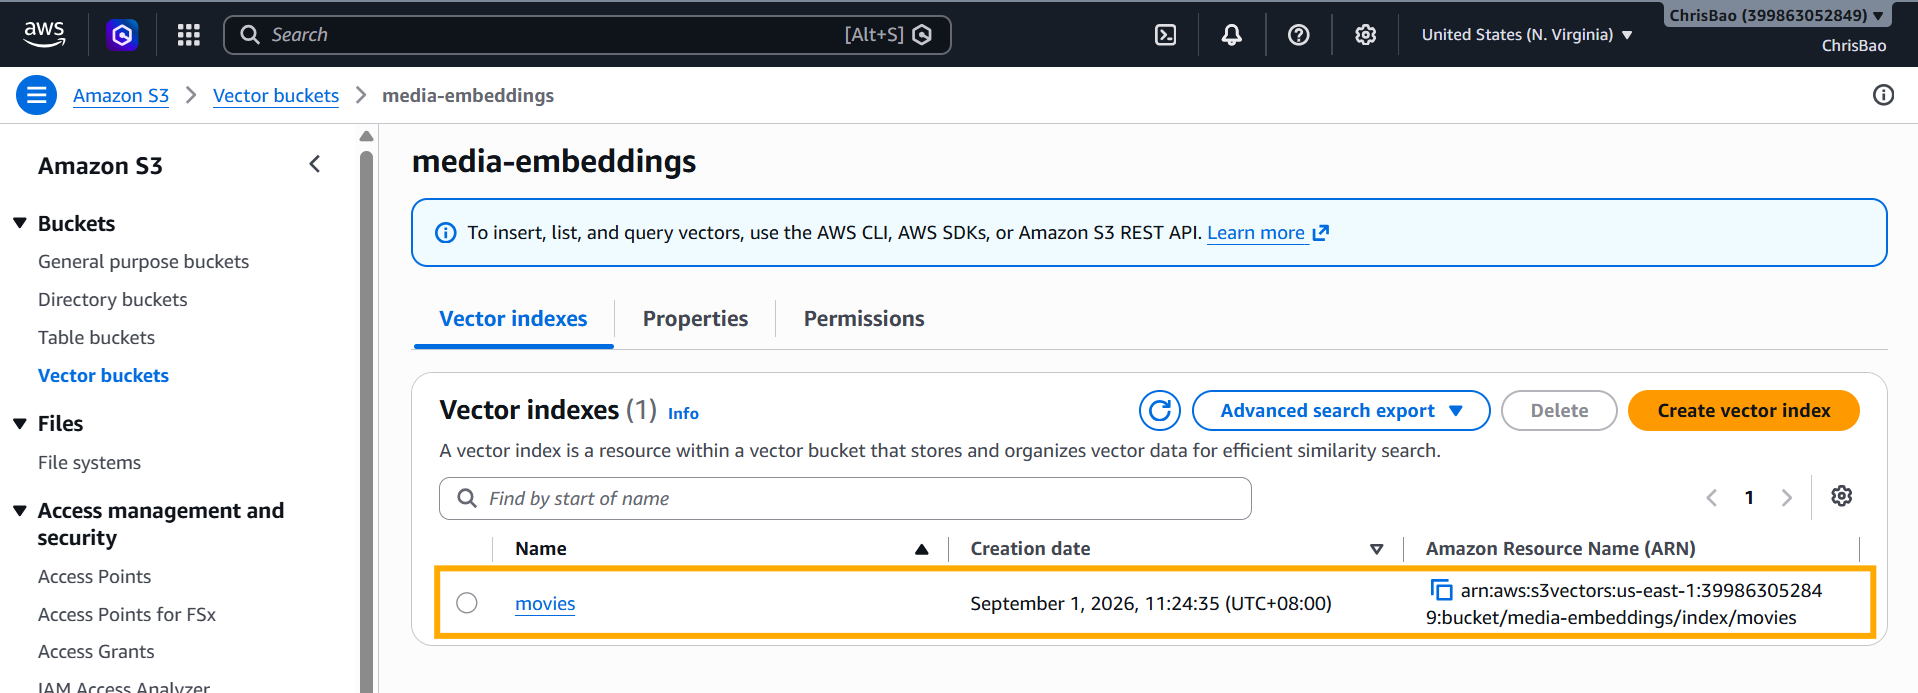Viewport: 1918px width, 693px height.
Task: Open the services grid menu icon
Action: (x=189, y=35)
